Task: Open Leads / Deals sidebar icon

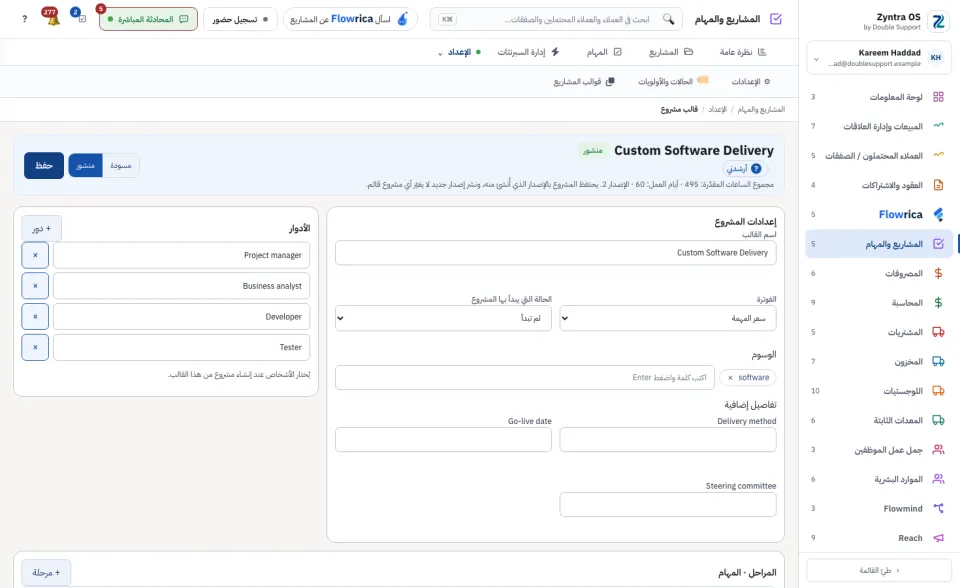Action: pyautogui.click(x=938, y=156)
